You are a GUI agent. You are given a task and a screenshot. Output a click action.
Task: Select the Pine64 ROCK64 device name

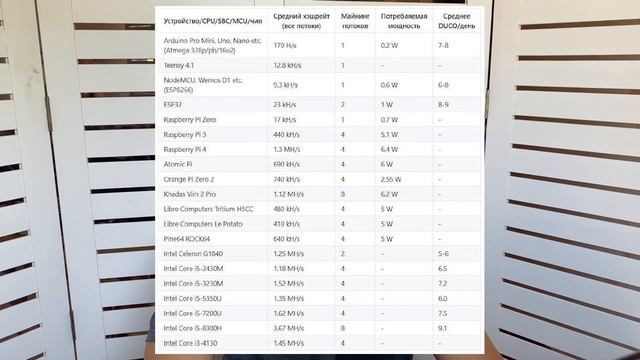tap(187, 239)
